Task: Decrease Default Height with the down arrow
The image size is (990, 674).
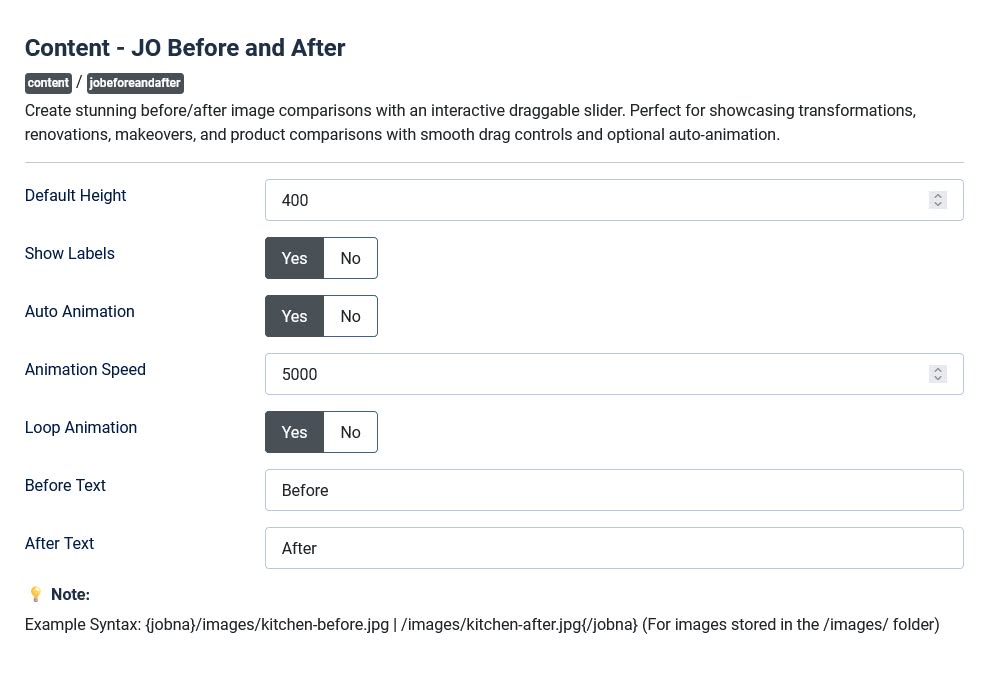Action: click(937, 205)
